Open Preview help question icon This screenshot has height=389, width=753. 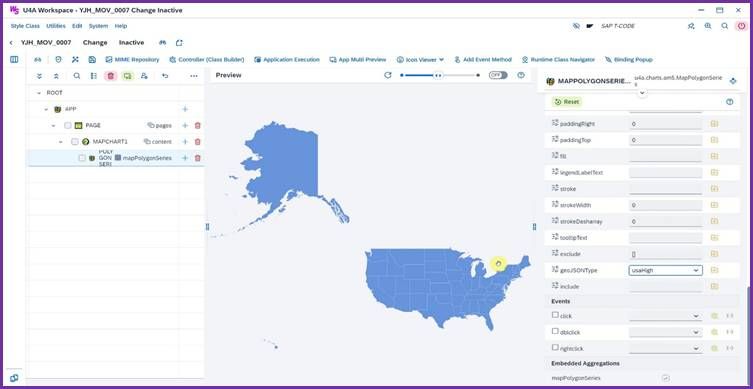point(521,75)
